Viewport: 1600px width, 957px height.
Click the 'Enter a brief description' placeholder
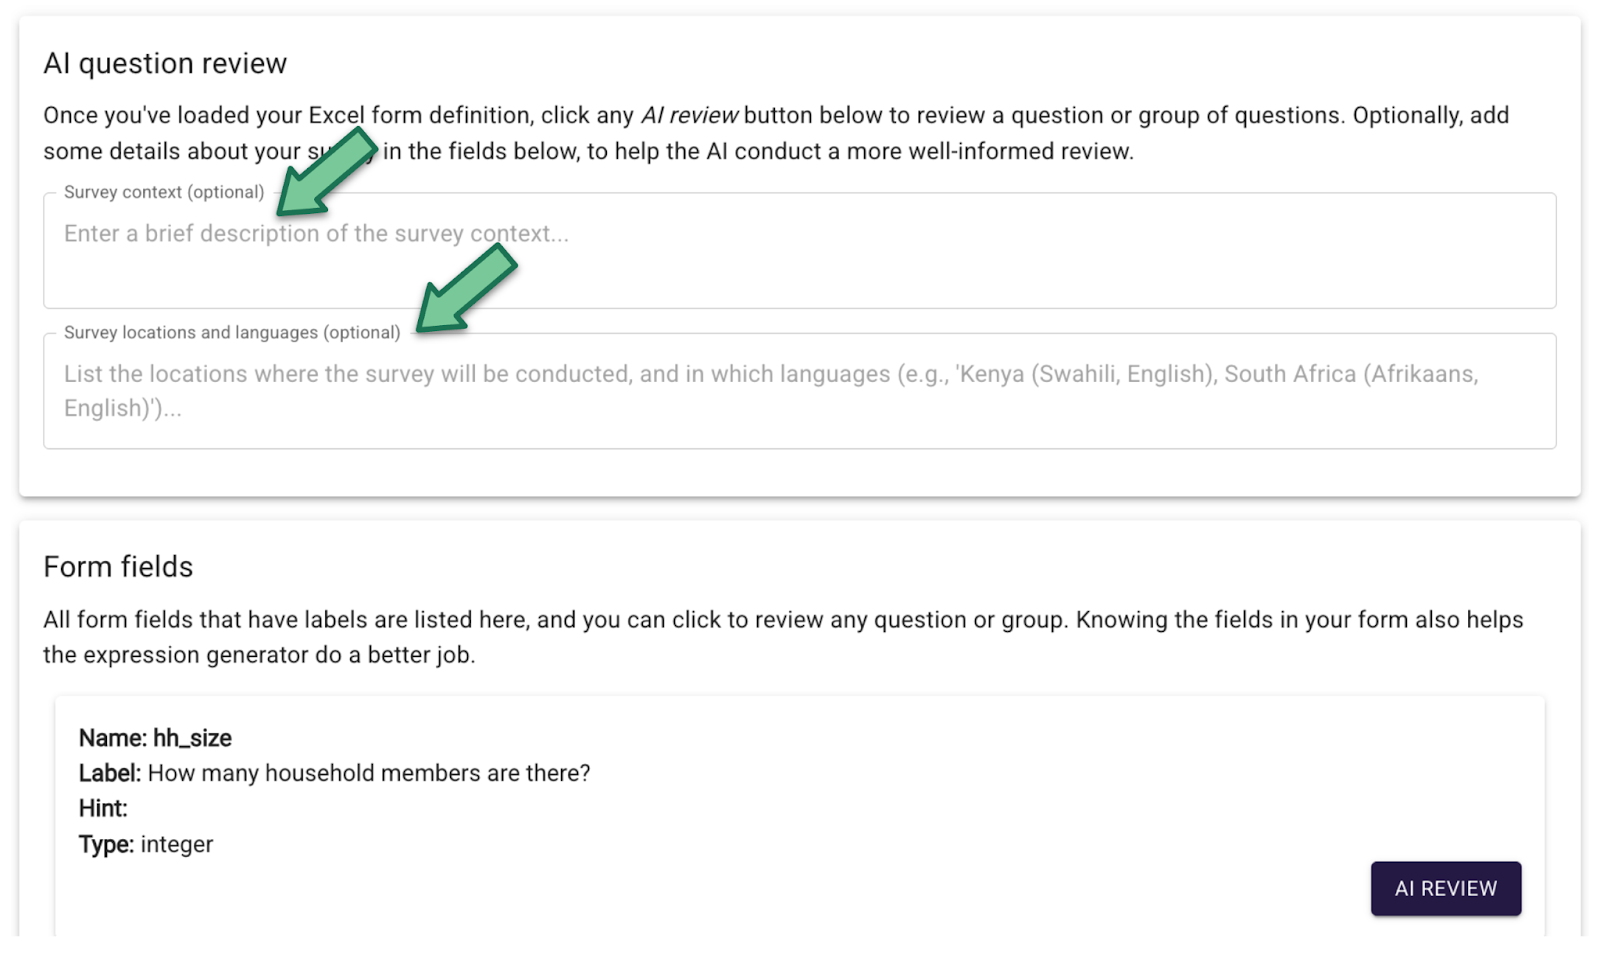tap(316, 233)
